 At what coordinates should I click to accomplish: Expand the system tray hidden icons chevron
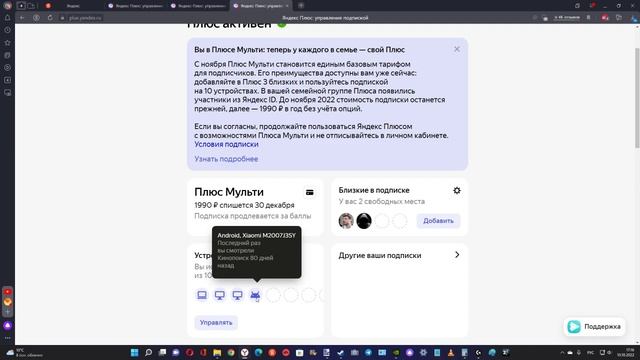pos(562,352)
